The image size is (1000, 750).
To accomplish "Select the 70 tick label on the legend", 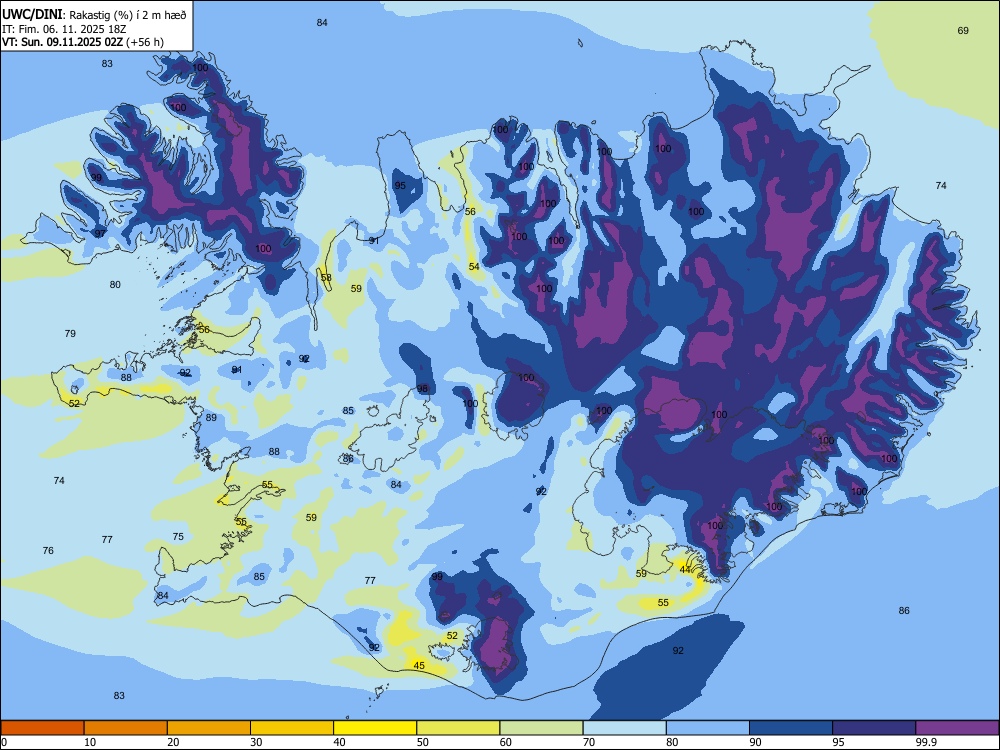I will pyautogui.click(x=589, y=742).
